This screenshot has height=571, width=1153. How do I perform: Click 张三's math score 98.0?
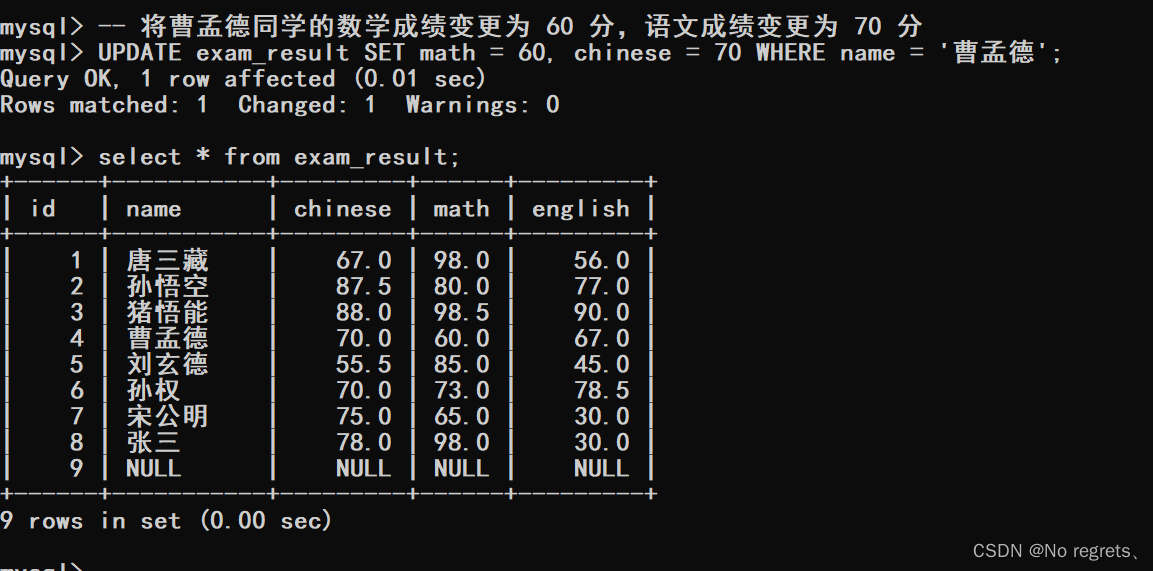pos(461,442)
